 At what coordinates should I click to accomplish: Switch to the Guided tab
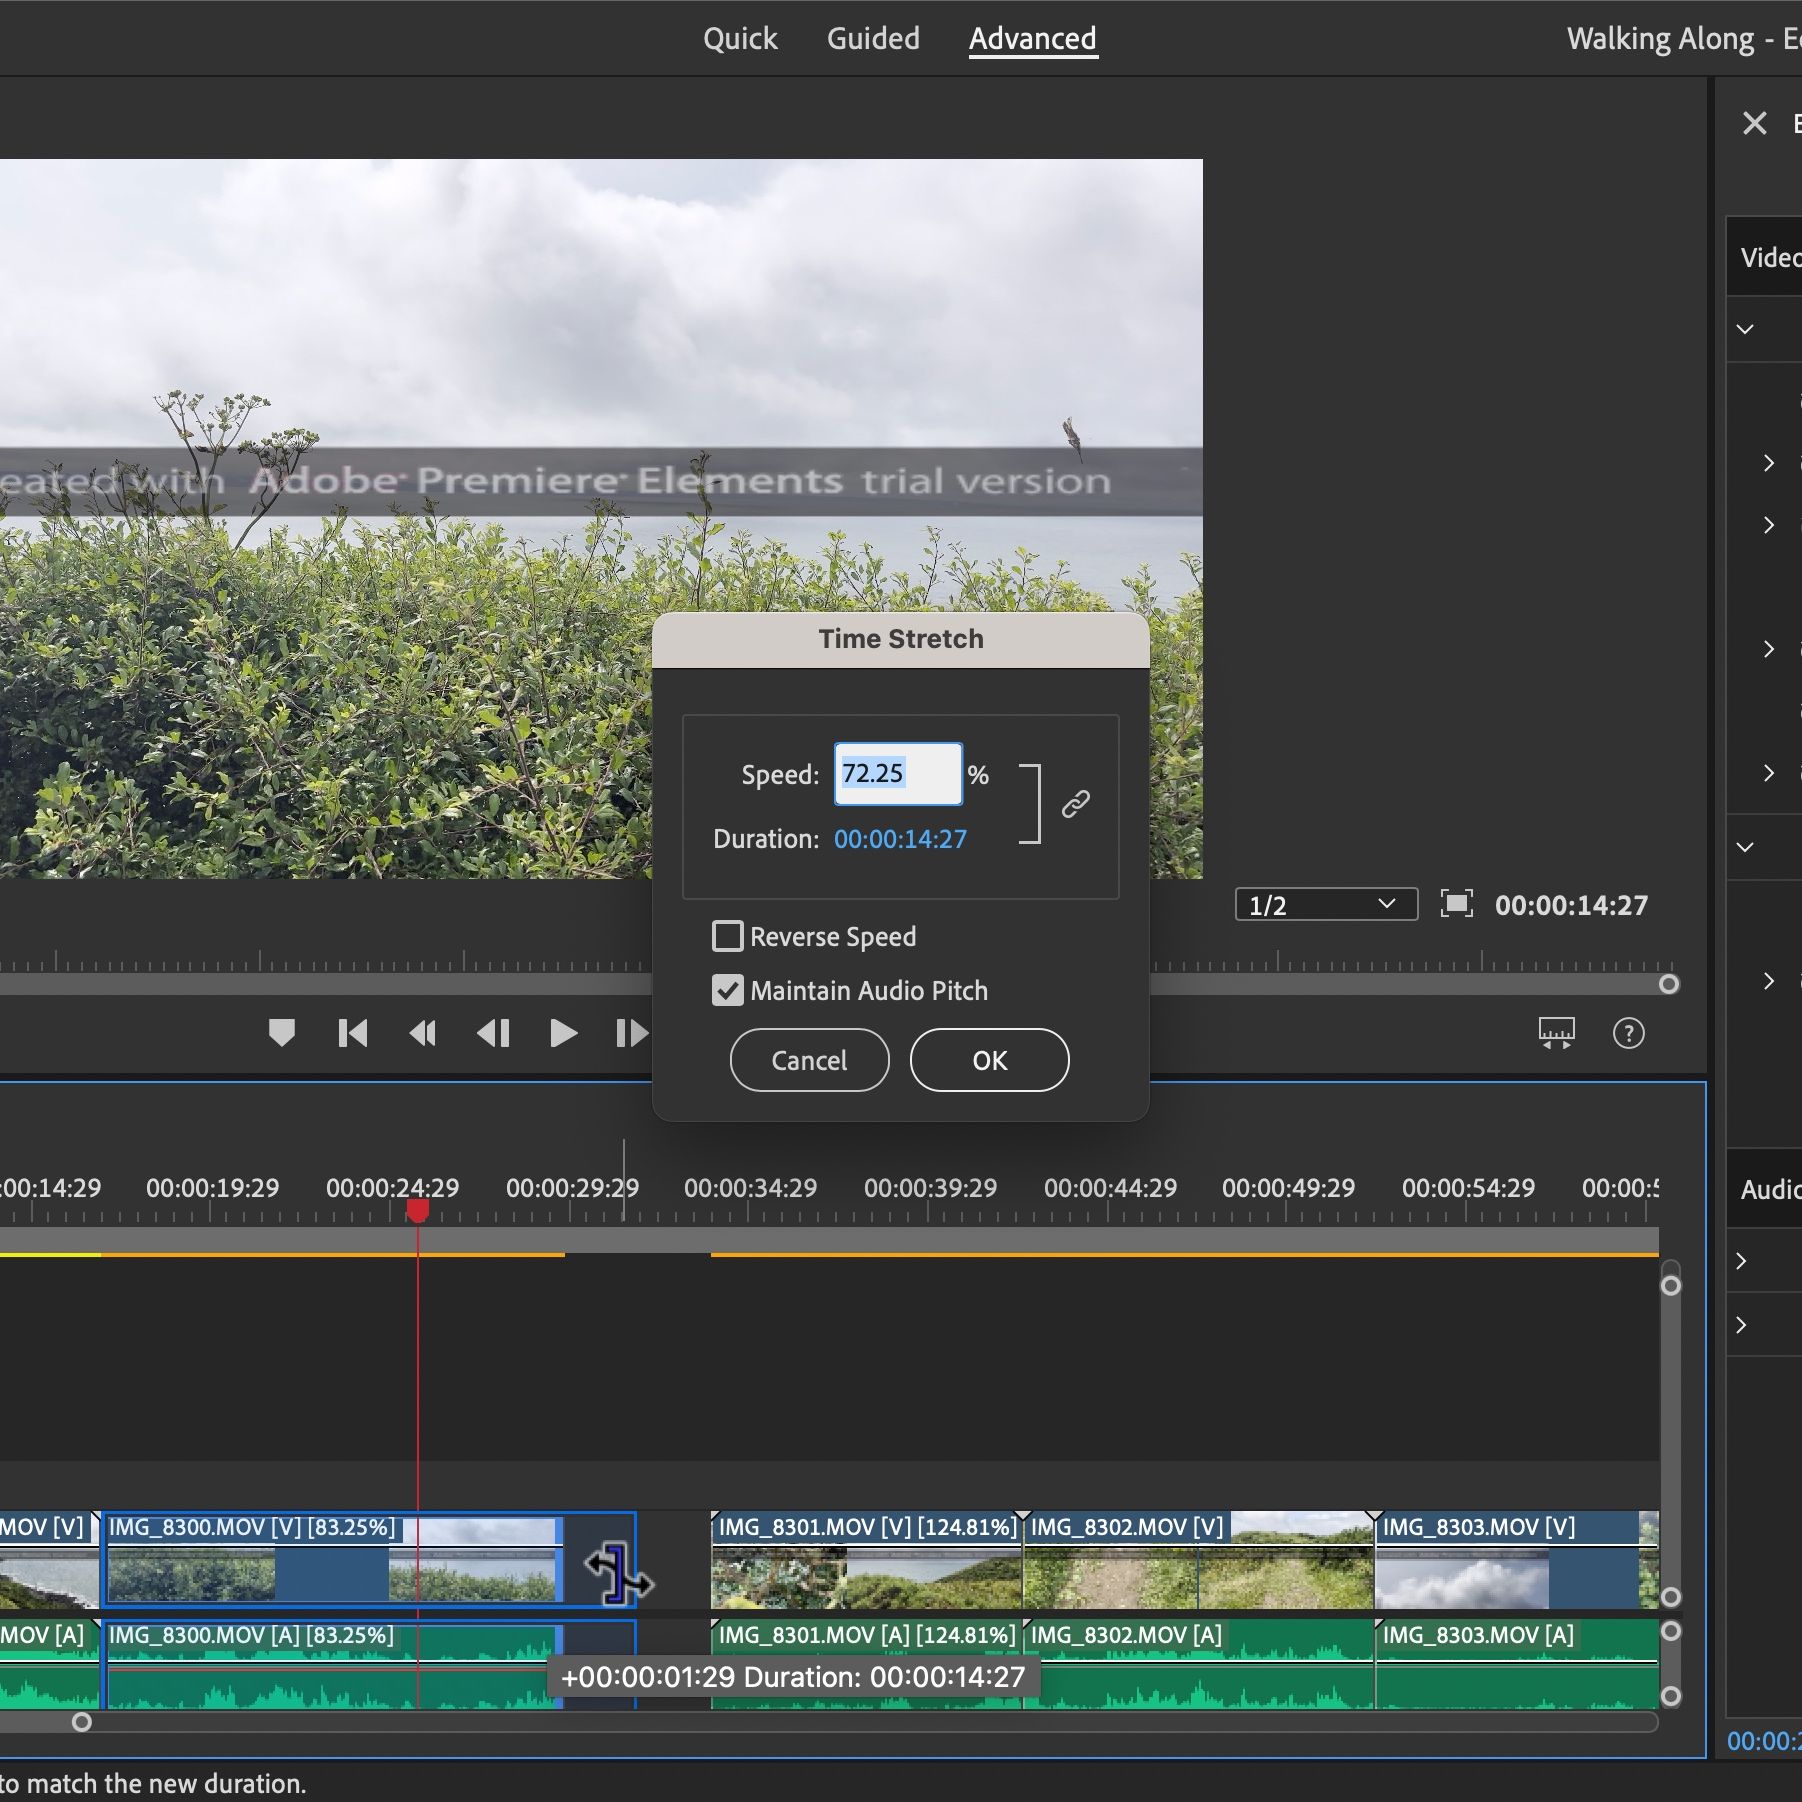click(872, 38)
